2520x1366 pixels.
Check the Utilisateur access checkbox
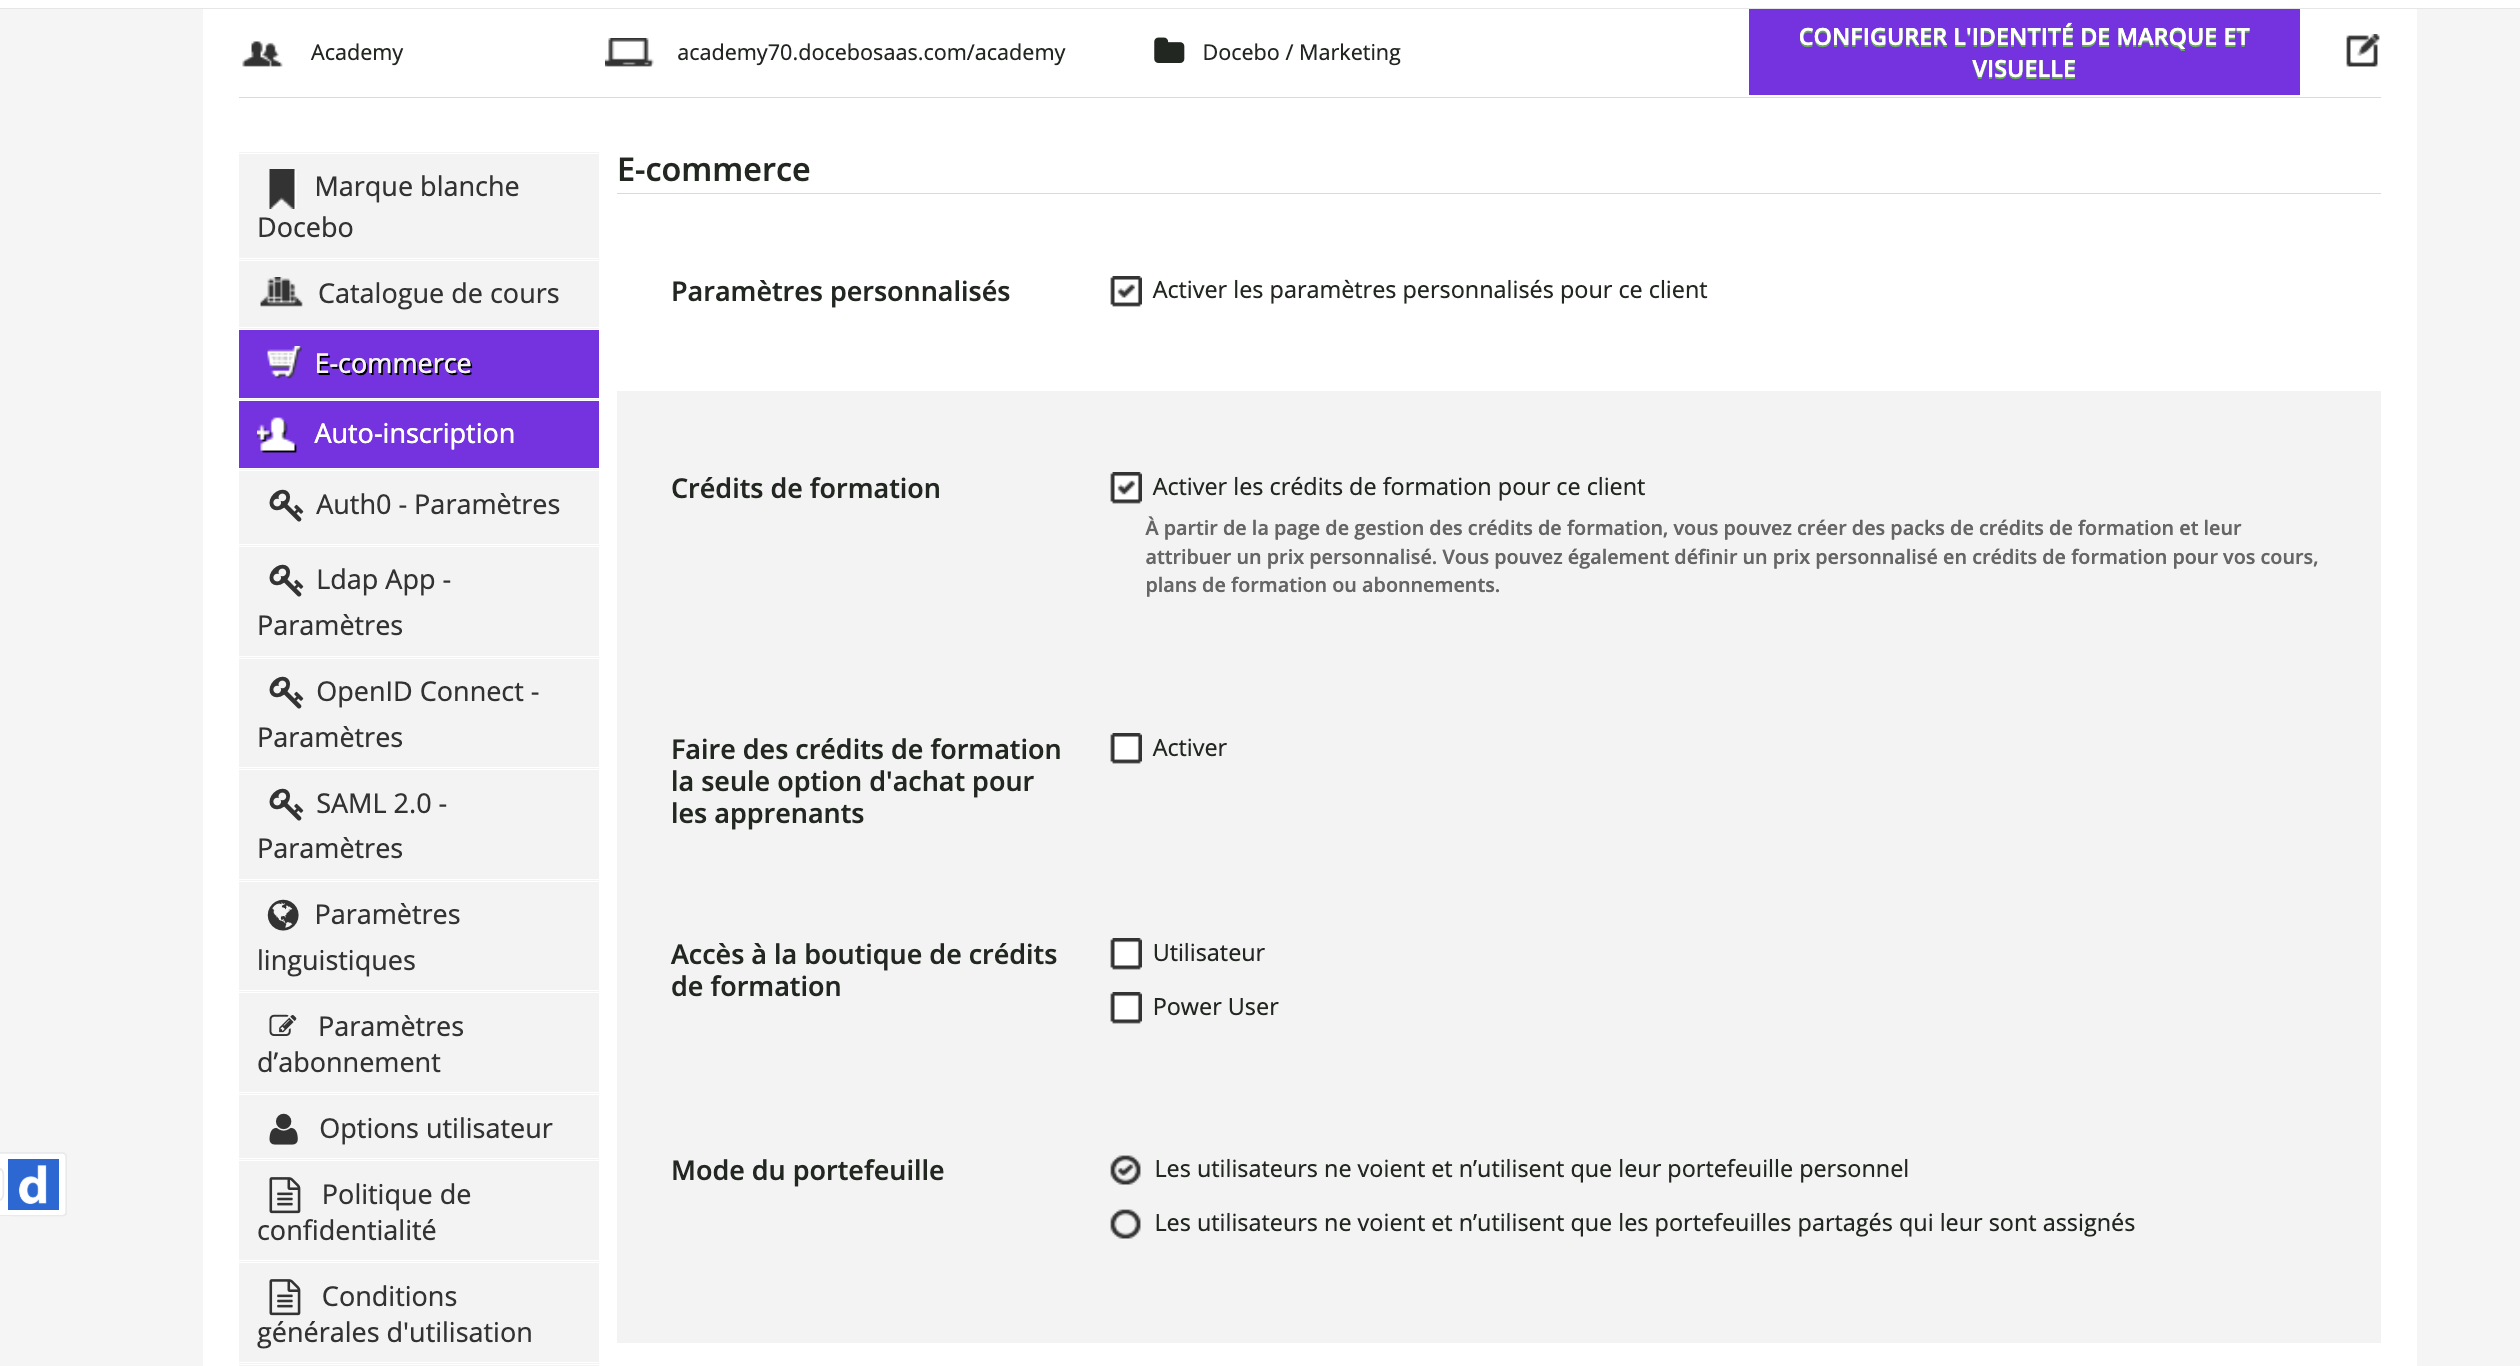click(1126, 953)
